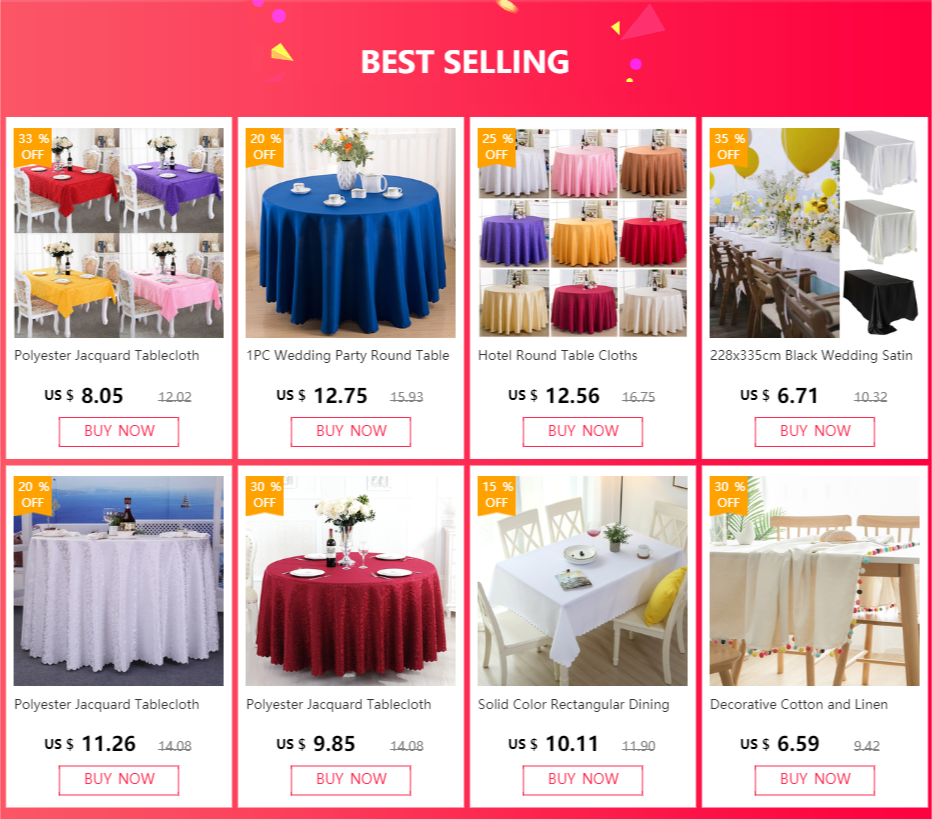Click BUY NOW under Hotel Round Table Cloths
932x819 pixels.
tap(582, 431)
